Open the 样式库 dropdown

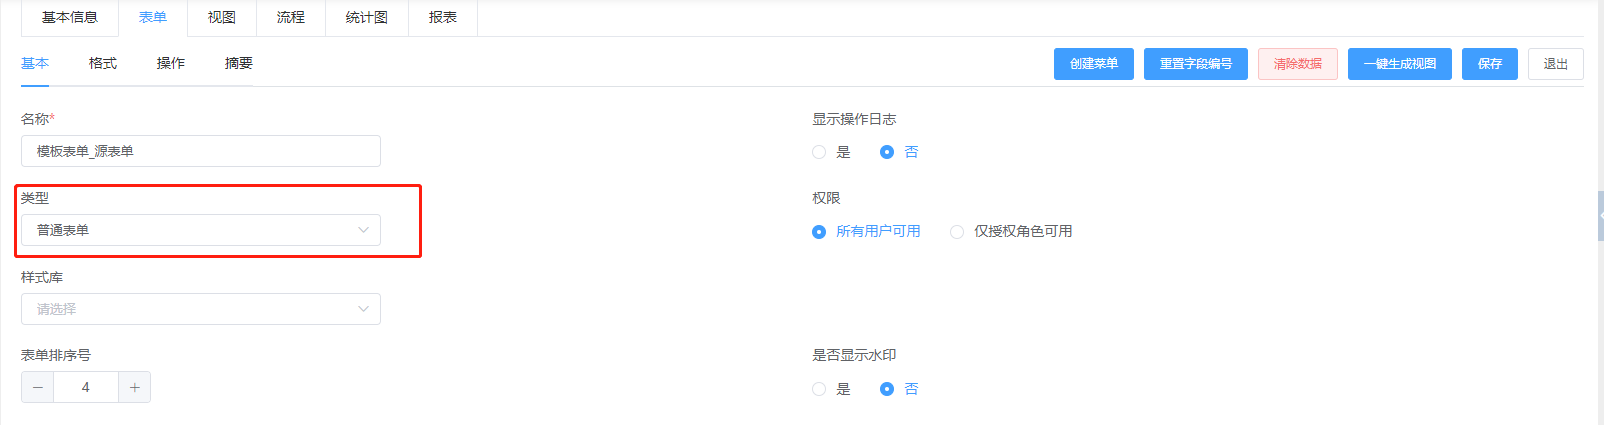pos(201,309)
